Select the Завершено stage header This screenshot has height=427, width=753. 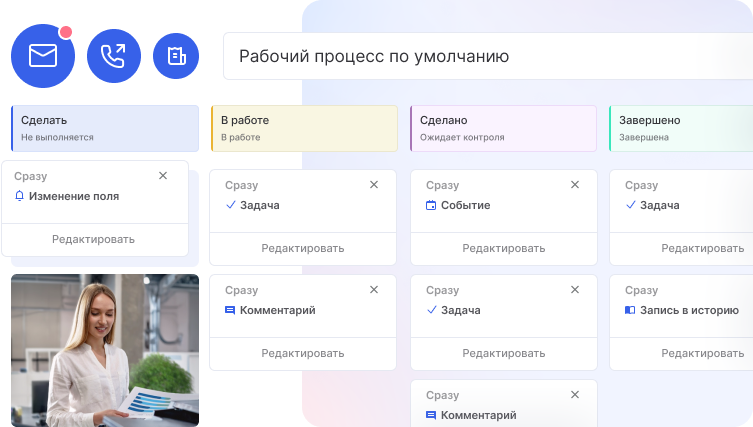[680, 128]
